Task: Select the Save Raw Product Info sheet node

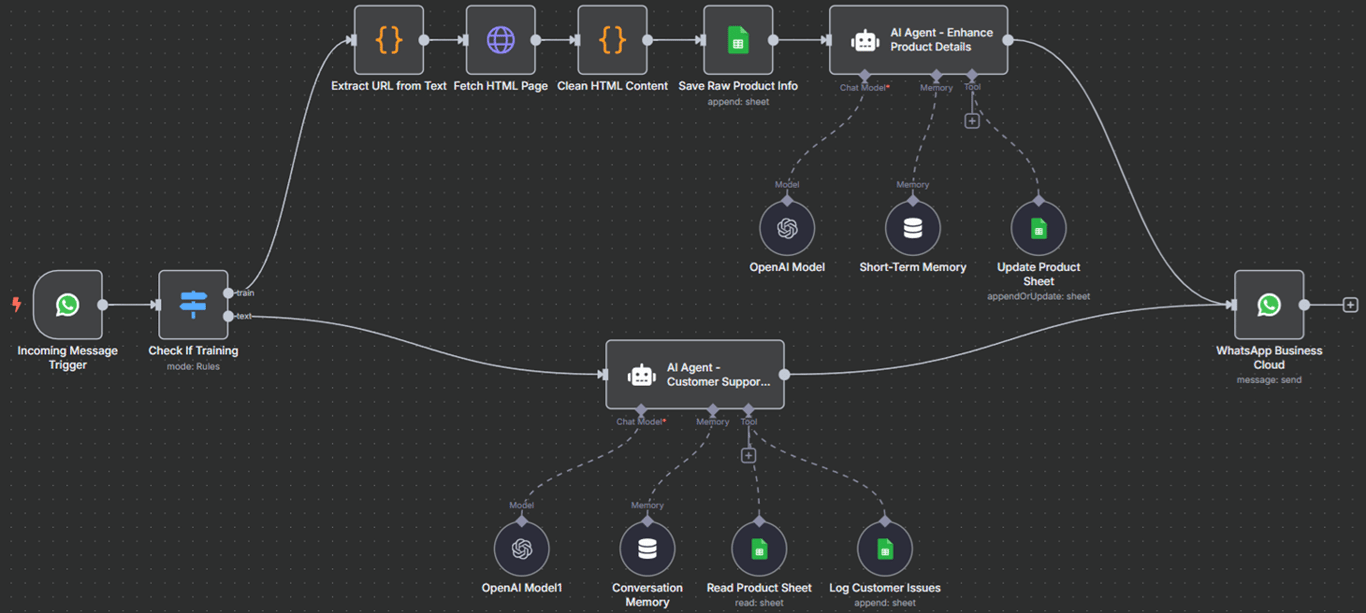Action: click(737, 40)
